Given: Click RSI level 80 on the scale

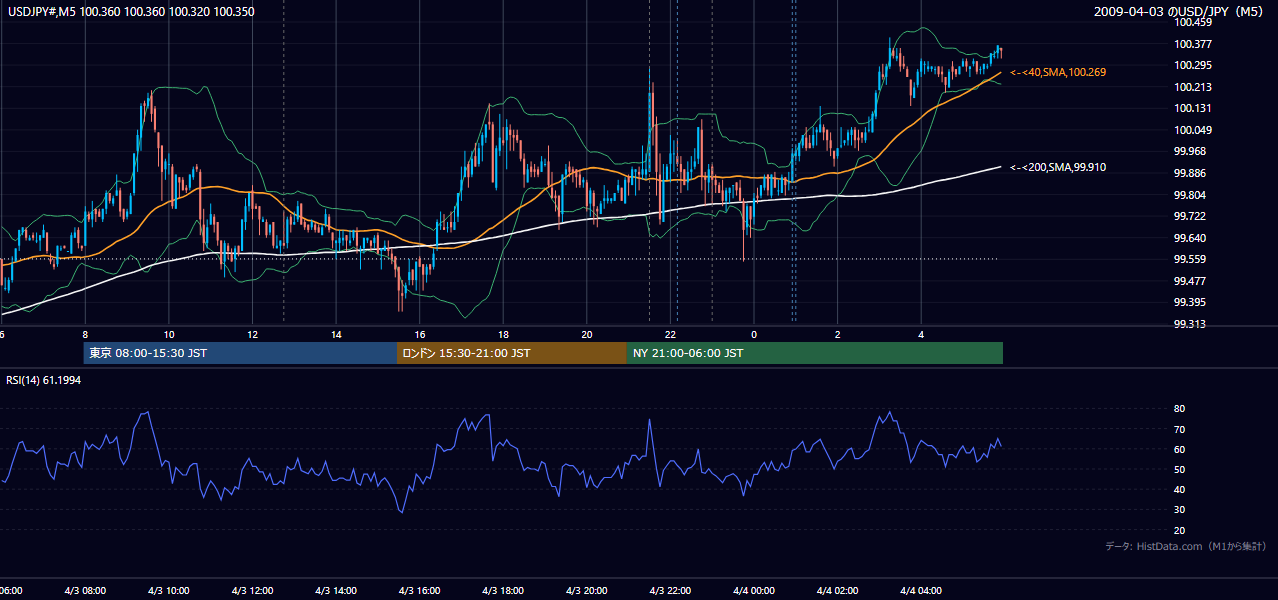Looking at the screenshot, I should [1179, 409].
